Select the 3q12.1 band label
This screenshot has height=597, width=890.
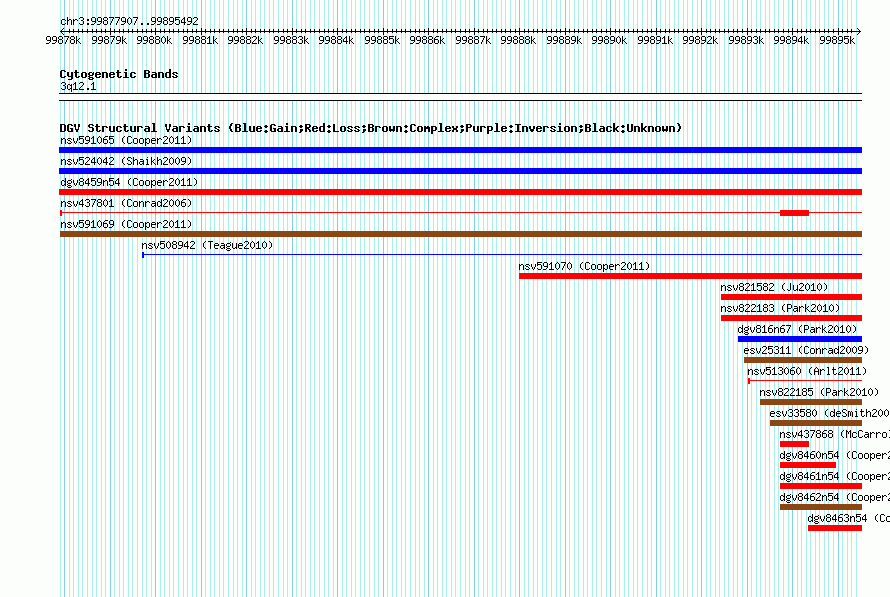pyautogui.click(x=78, y=86)
